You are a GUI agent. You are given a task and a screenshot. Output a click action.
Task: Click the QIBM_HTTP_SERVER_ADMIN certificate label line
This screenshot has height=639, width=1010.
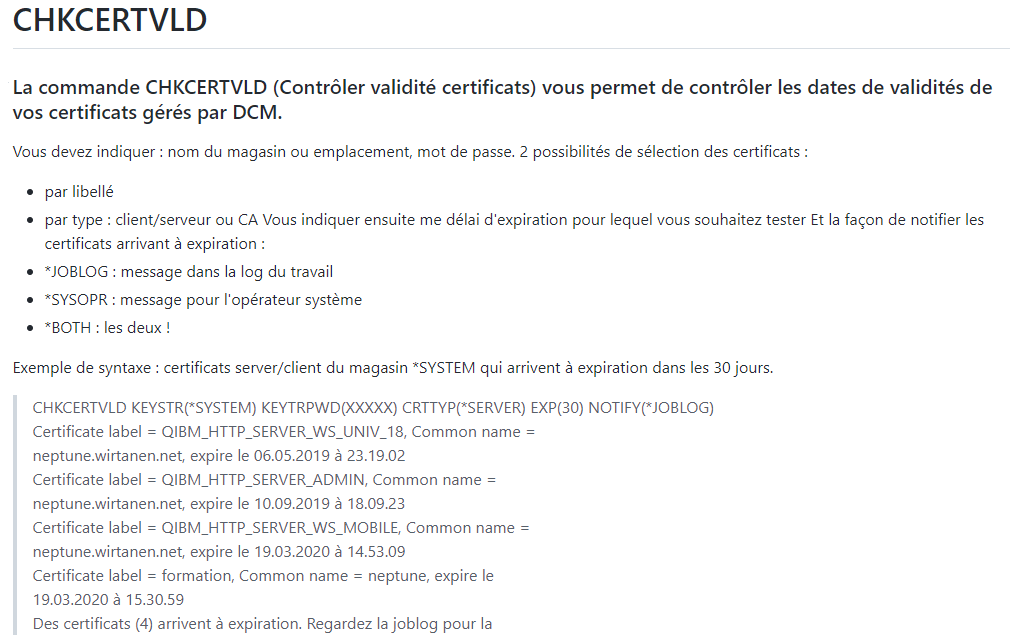pos(264,480)
